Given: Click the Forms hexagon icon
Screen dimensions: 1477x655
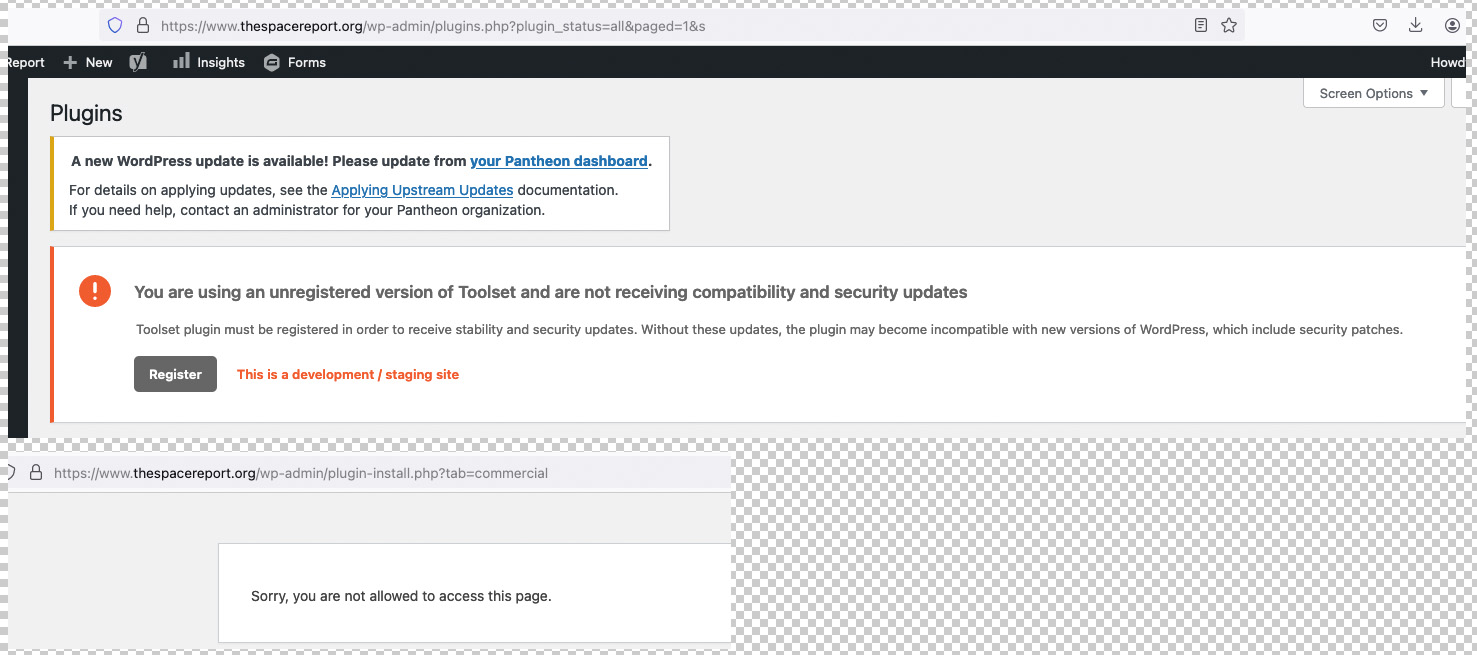Looking at the screenshot, I should pos(271,62).
